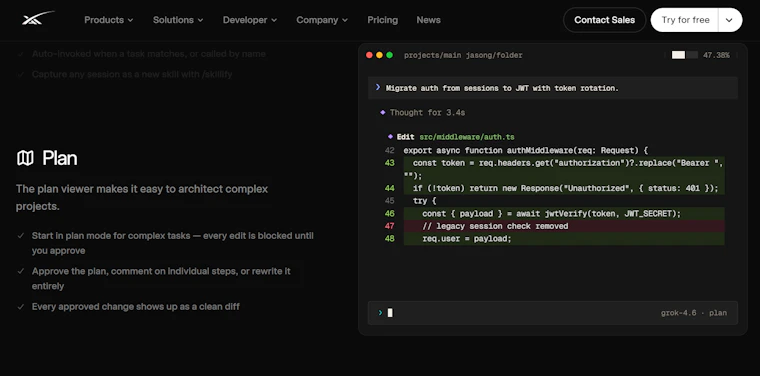The width and height of the screenshot is (760, 376).
Task: Go to the Pricing page
Action: (382, 20)
